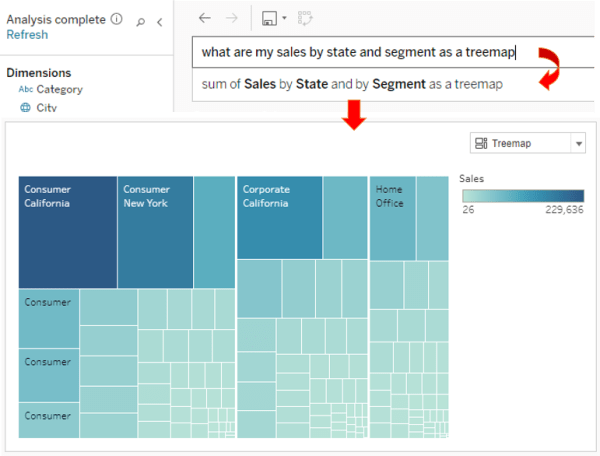Screen dimensions: 600x456
Task: Click the Analysis complete info icon
Action: click(x=117, y=19)
